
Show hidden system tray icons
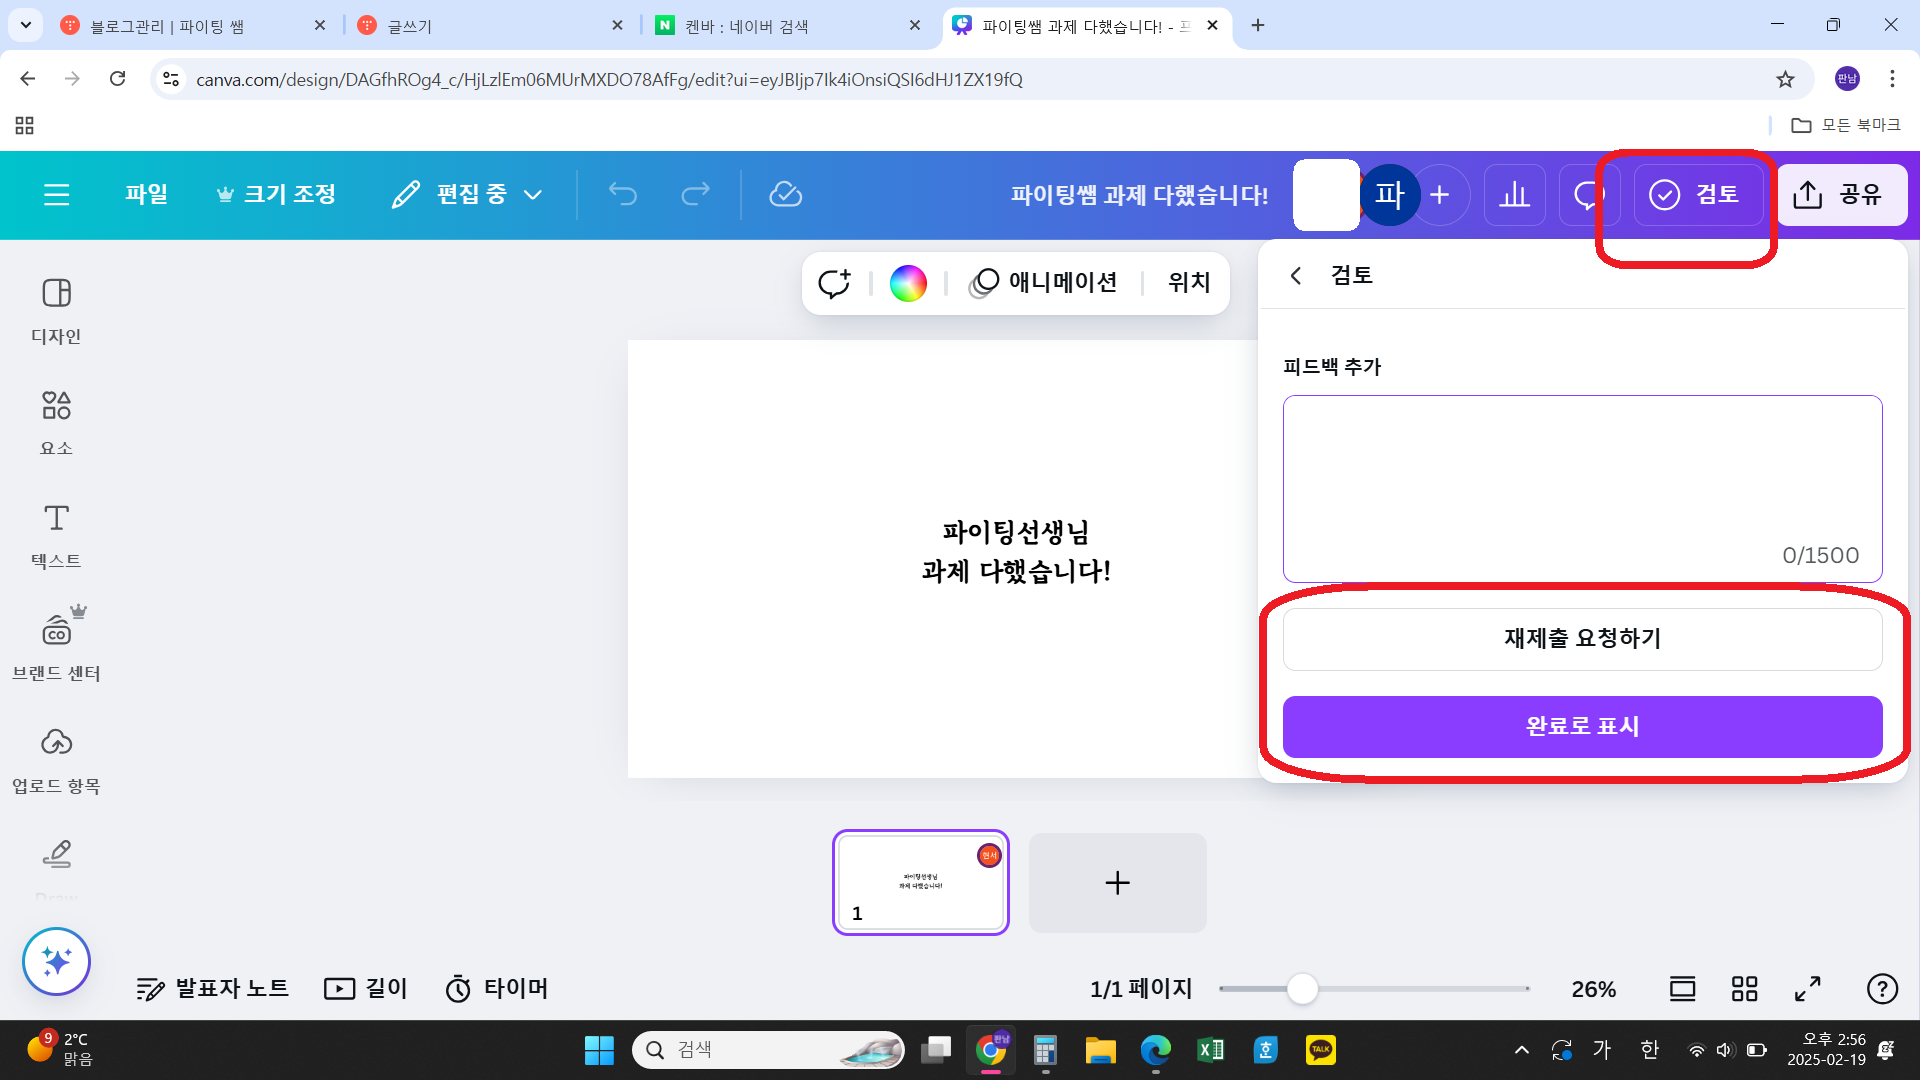1521,1050
